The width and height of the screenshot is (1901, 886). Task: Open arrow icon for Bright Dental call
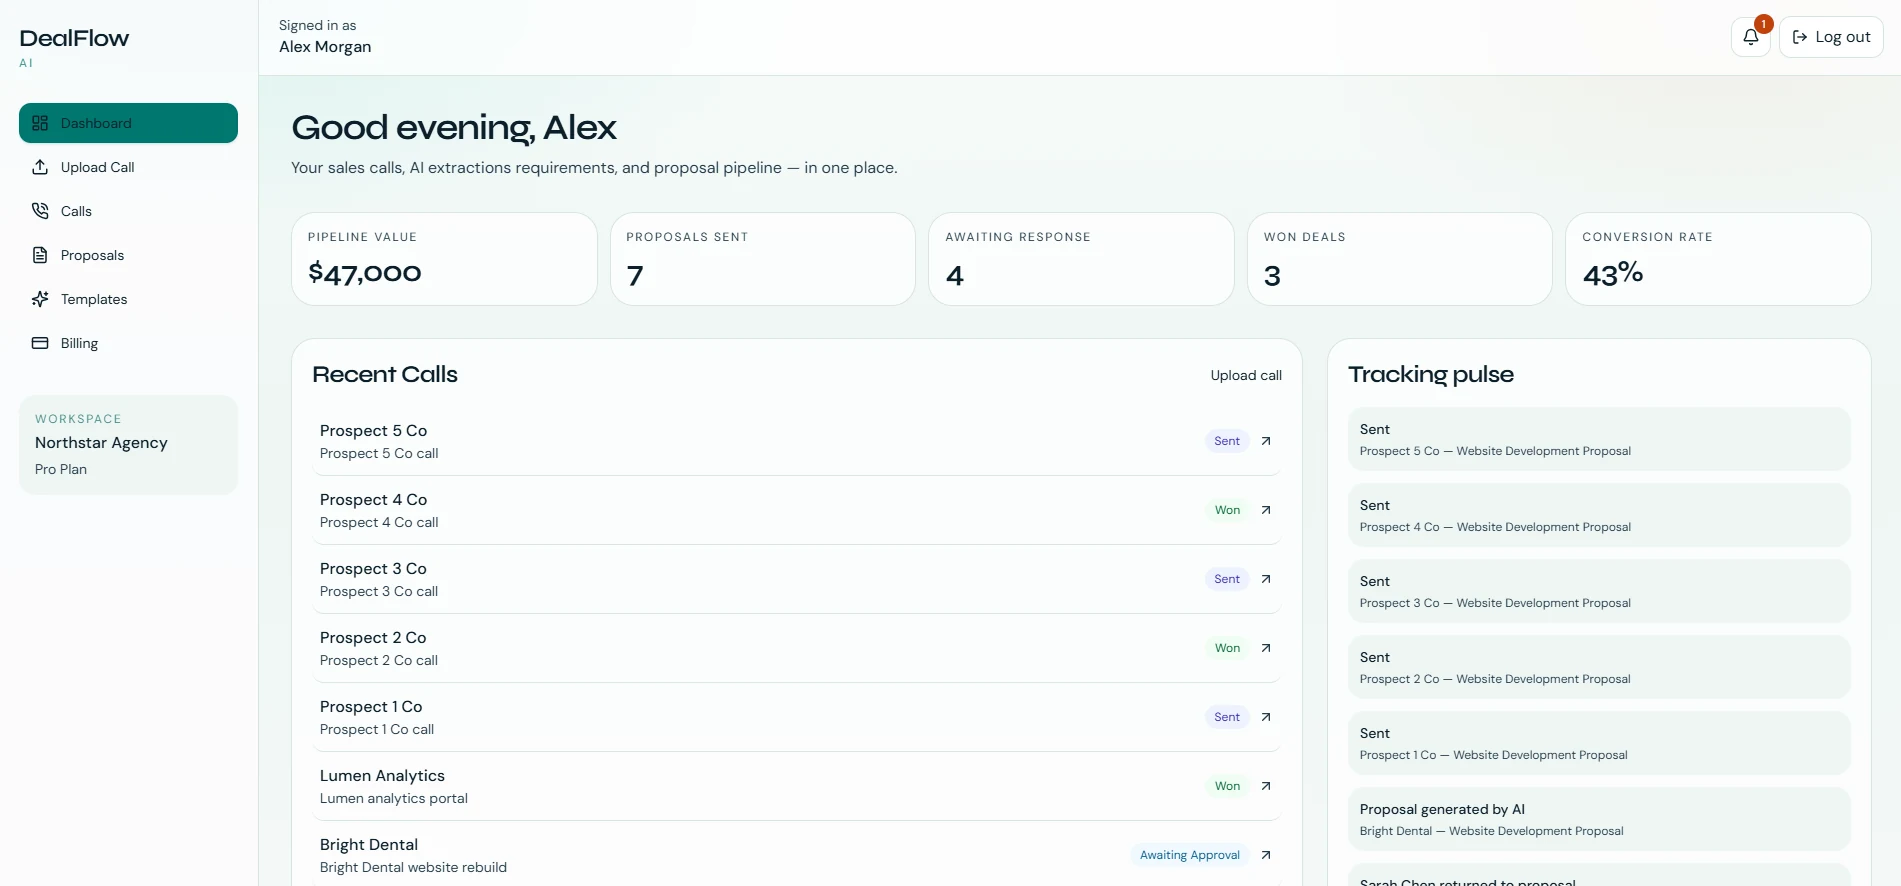point(1266,855)
